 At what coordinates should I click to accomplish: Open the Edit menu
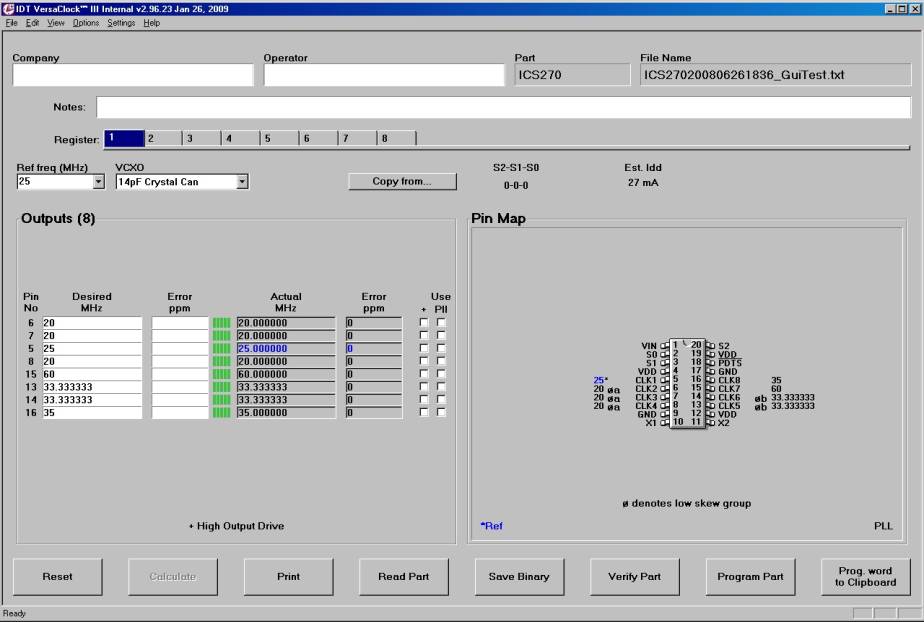point(32,23)
